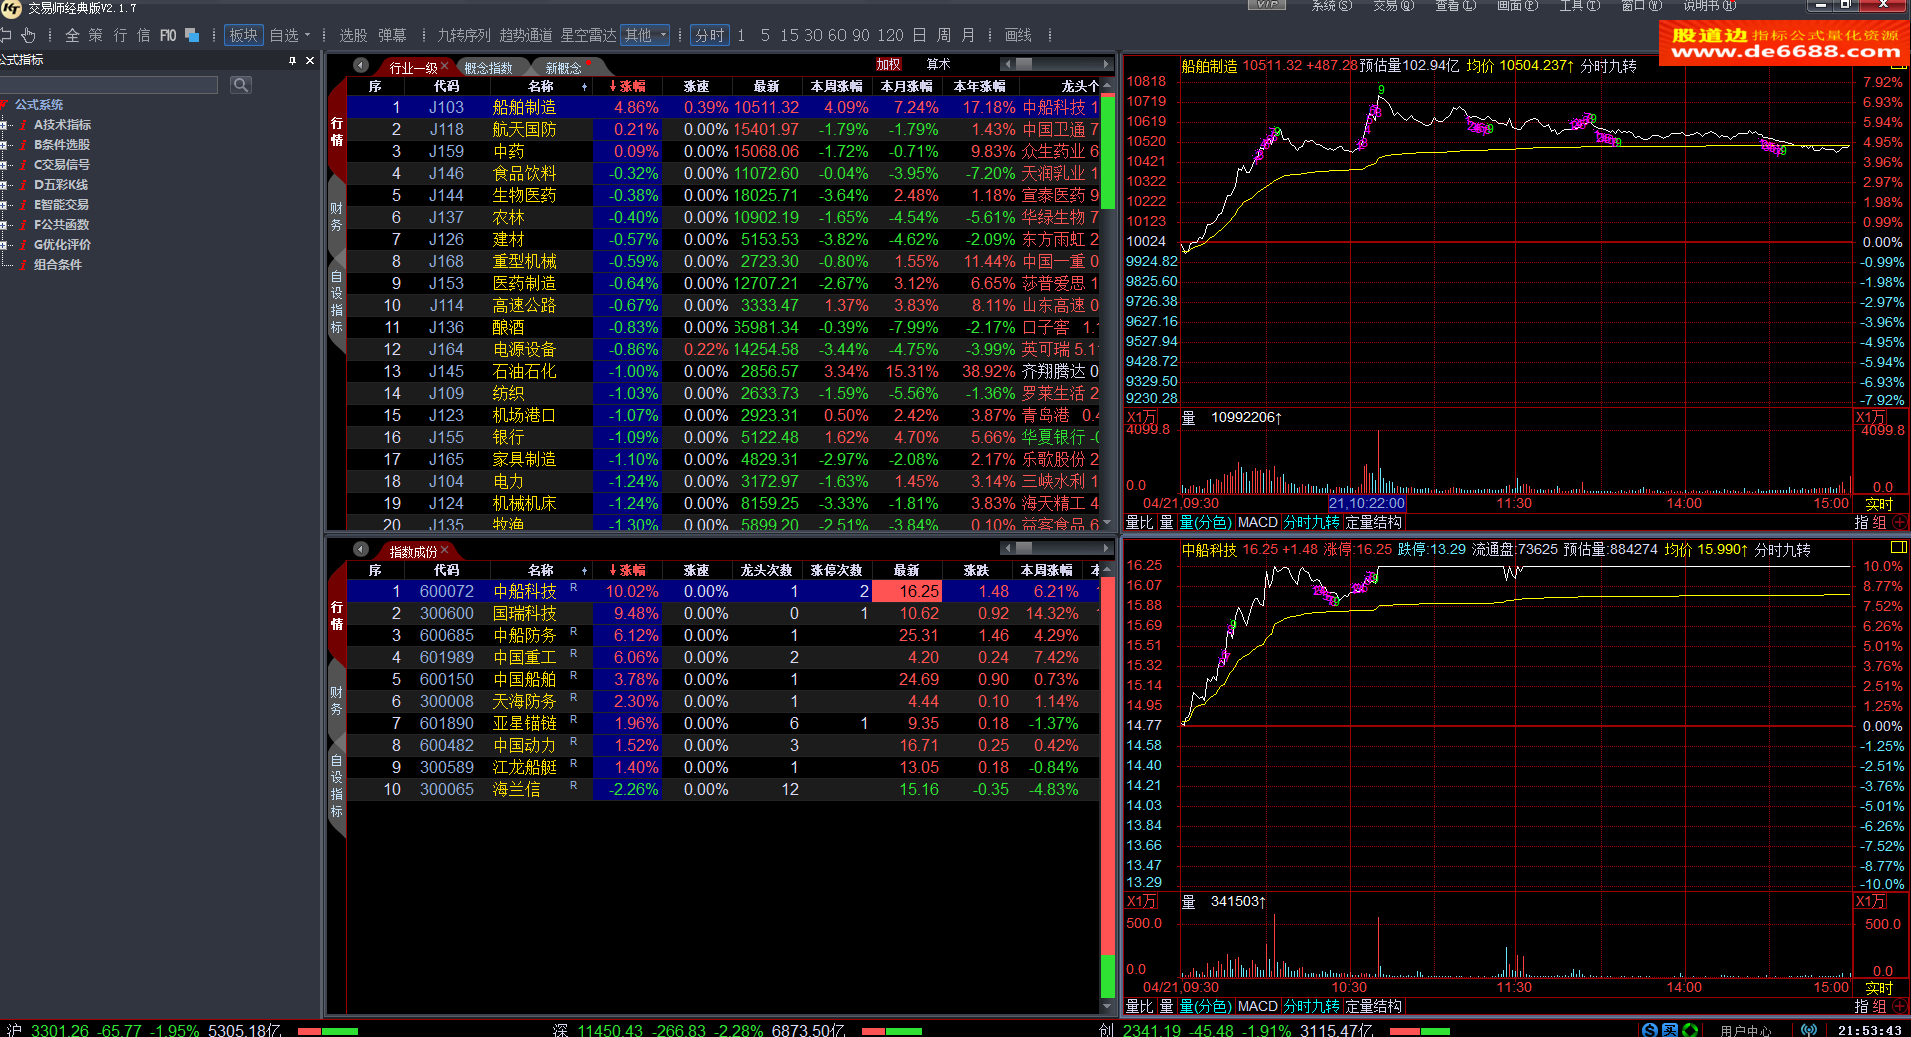1911x1037 pixels.
Task: Open the 其他 dropdown
Action: [645, 35]
